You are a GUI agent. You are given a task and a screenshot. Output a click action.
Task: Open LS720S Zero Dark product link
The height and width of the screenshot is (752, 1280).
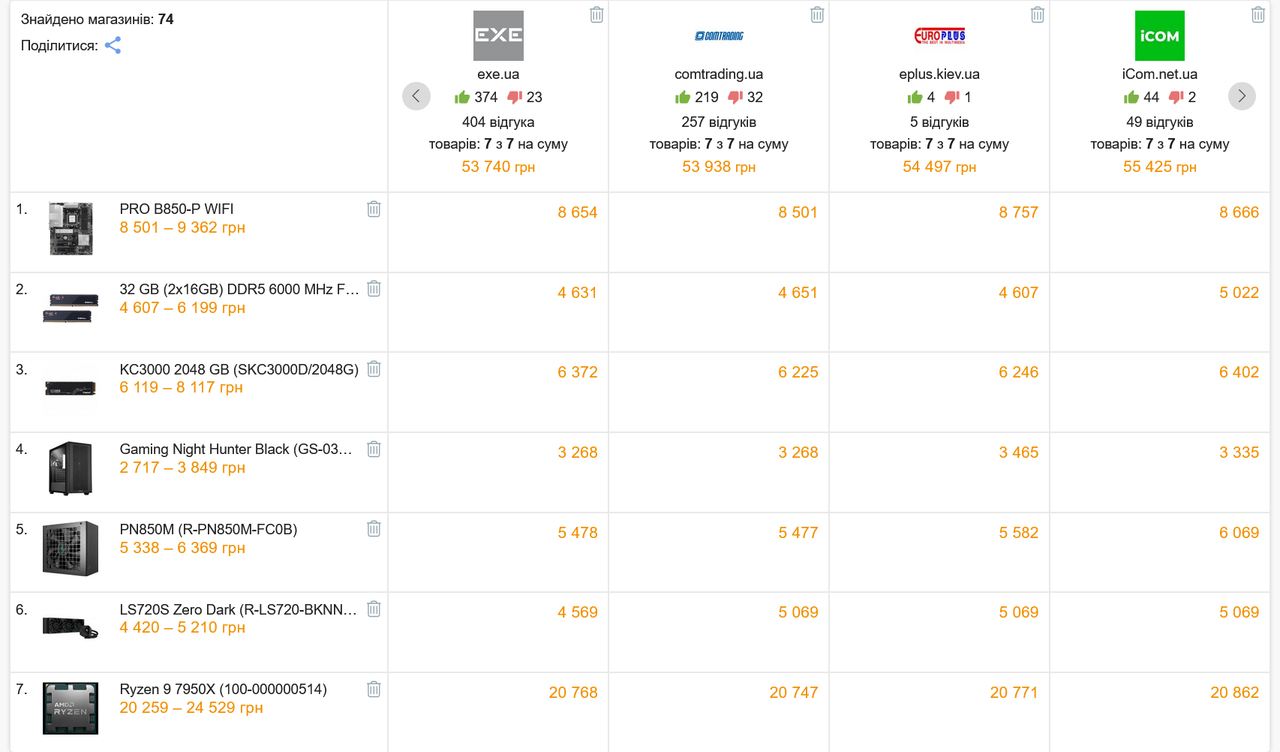(x=239, y=609)
